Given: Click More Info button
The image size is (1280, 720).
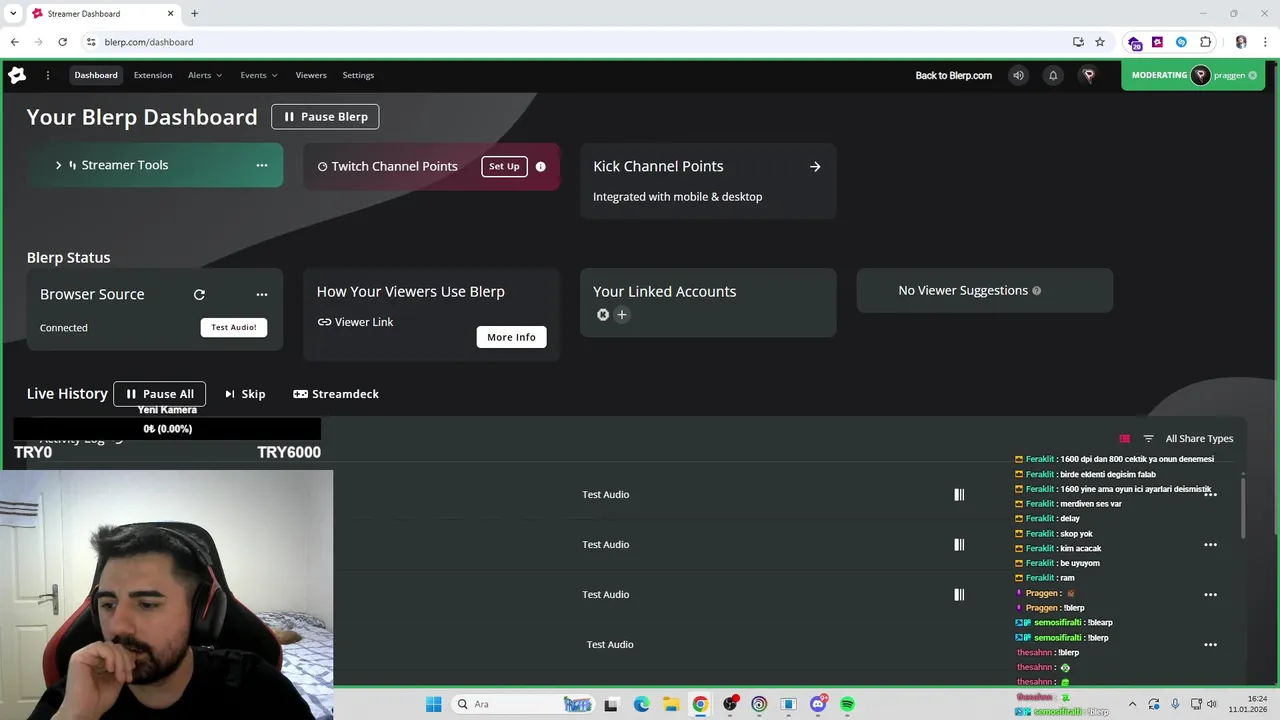Looking at the screenshot, I should click(x=511, y=337).
